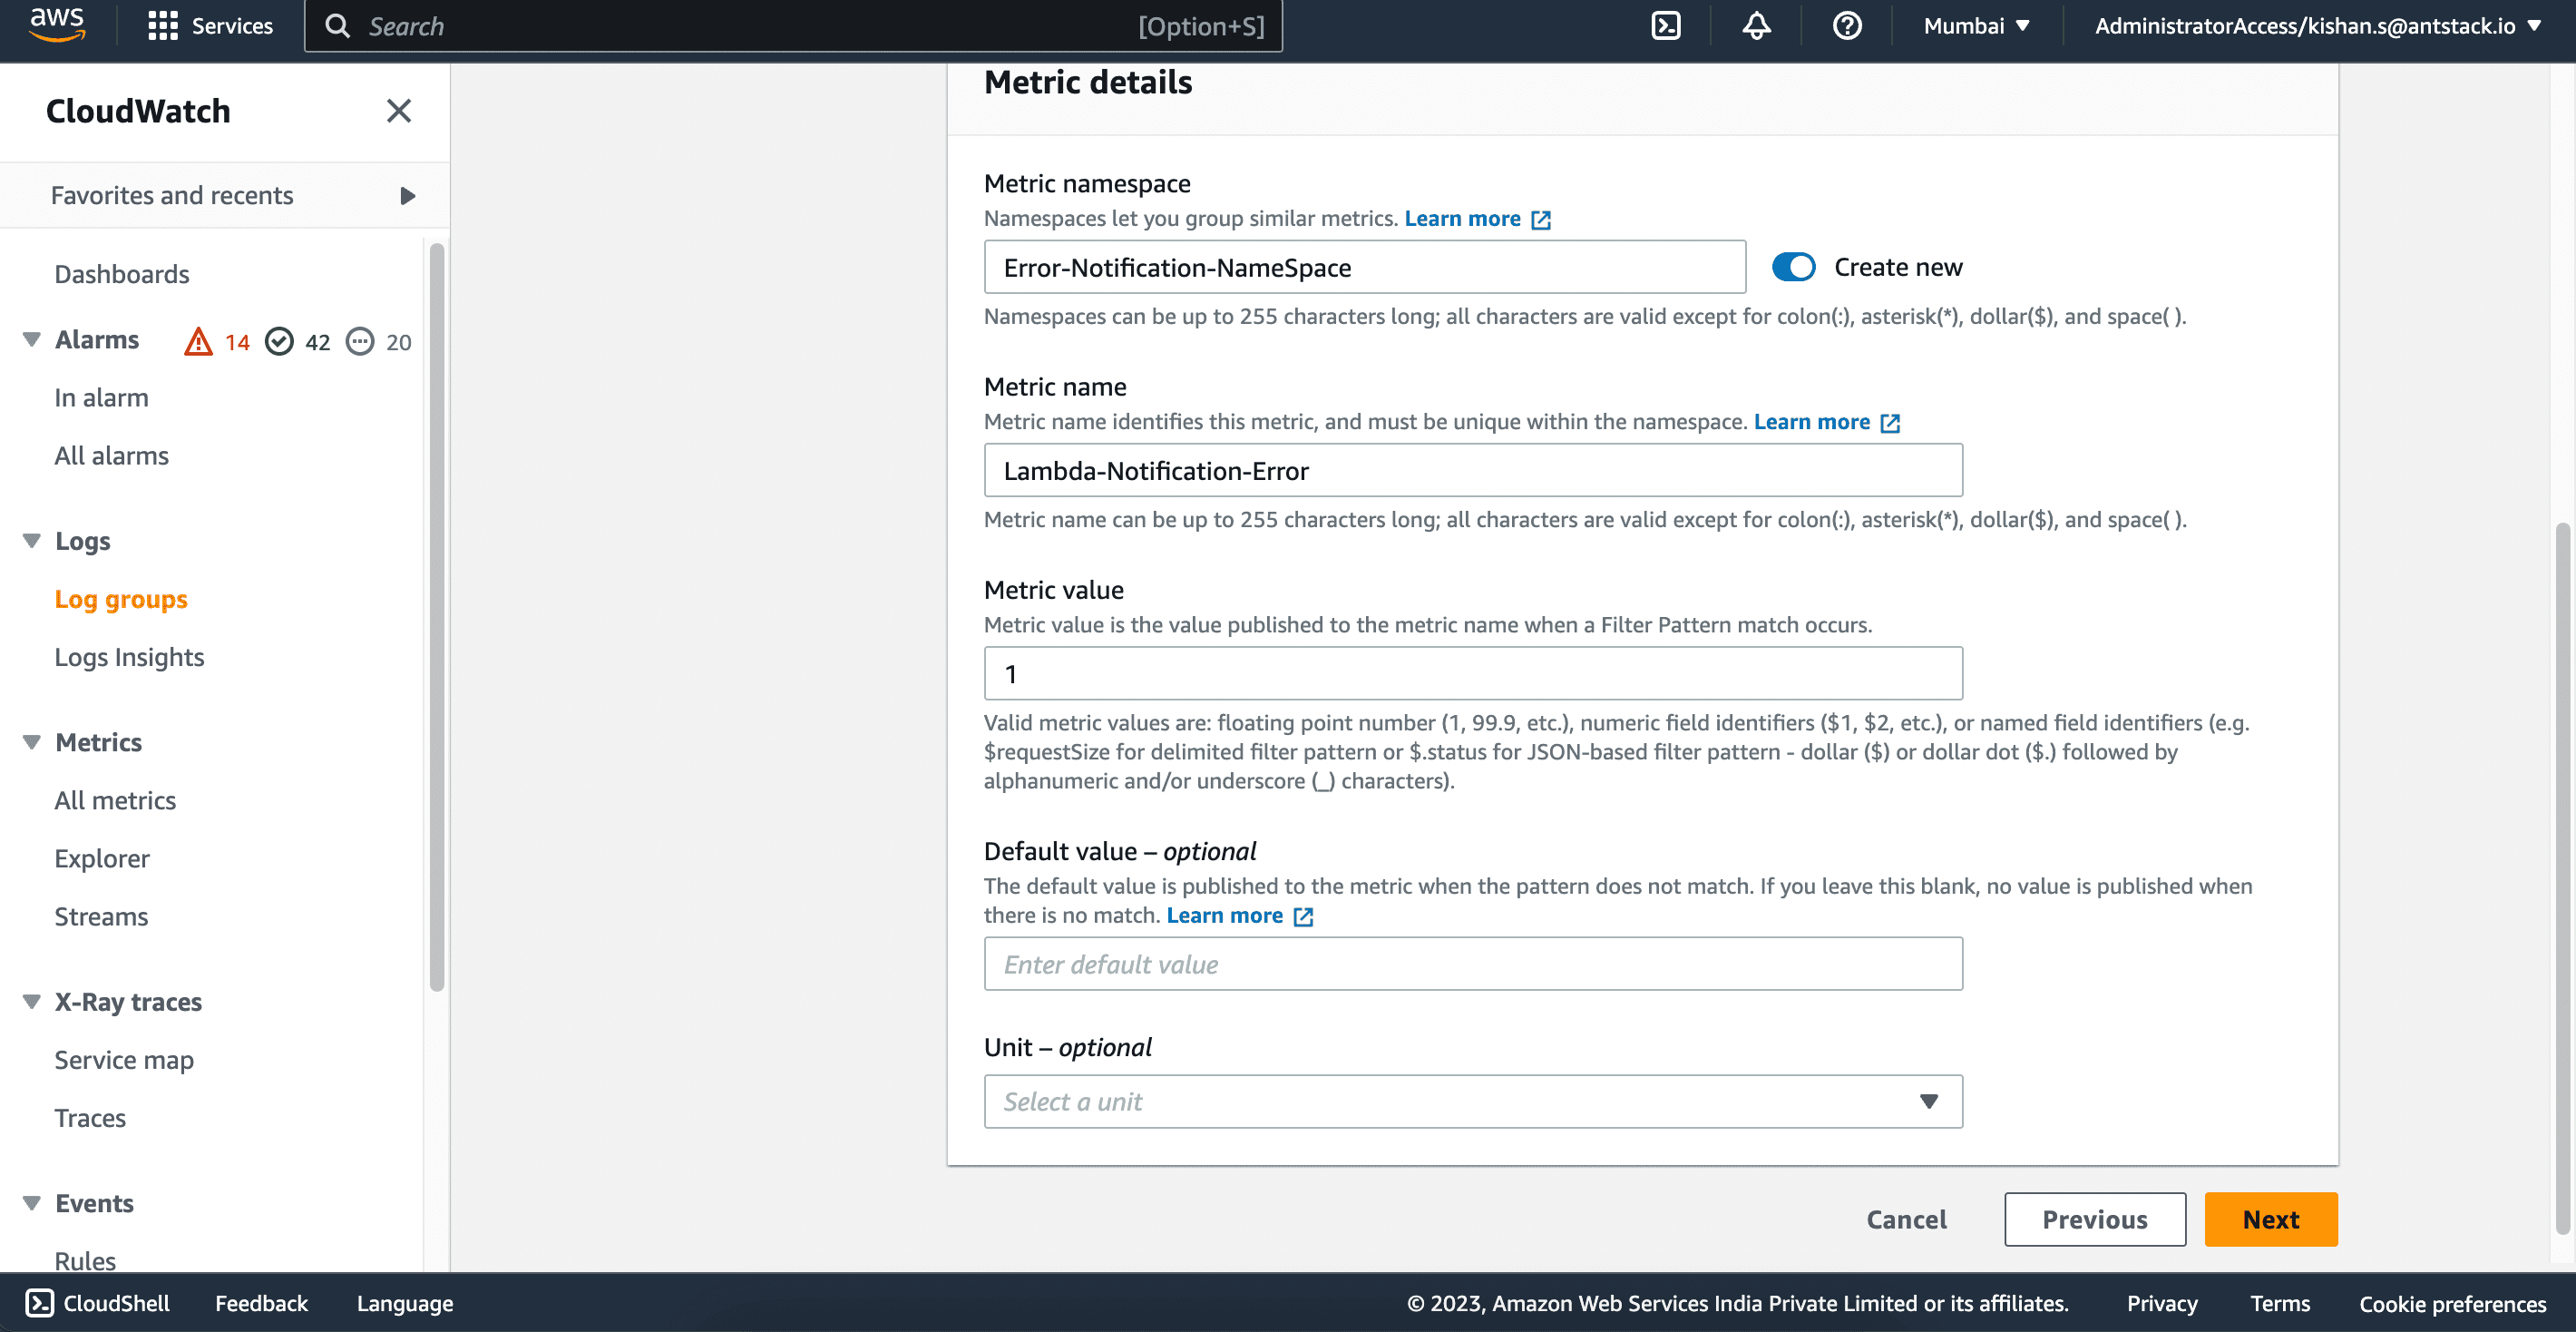Screen dimensions: 2576x1332
Task: Open external link icon next to metric name Learn more
Action: 1890,423
